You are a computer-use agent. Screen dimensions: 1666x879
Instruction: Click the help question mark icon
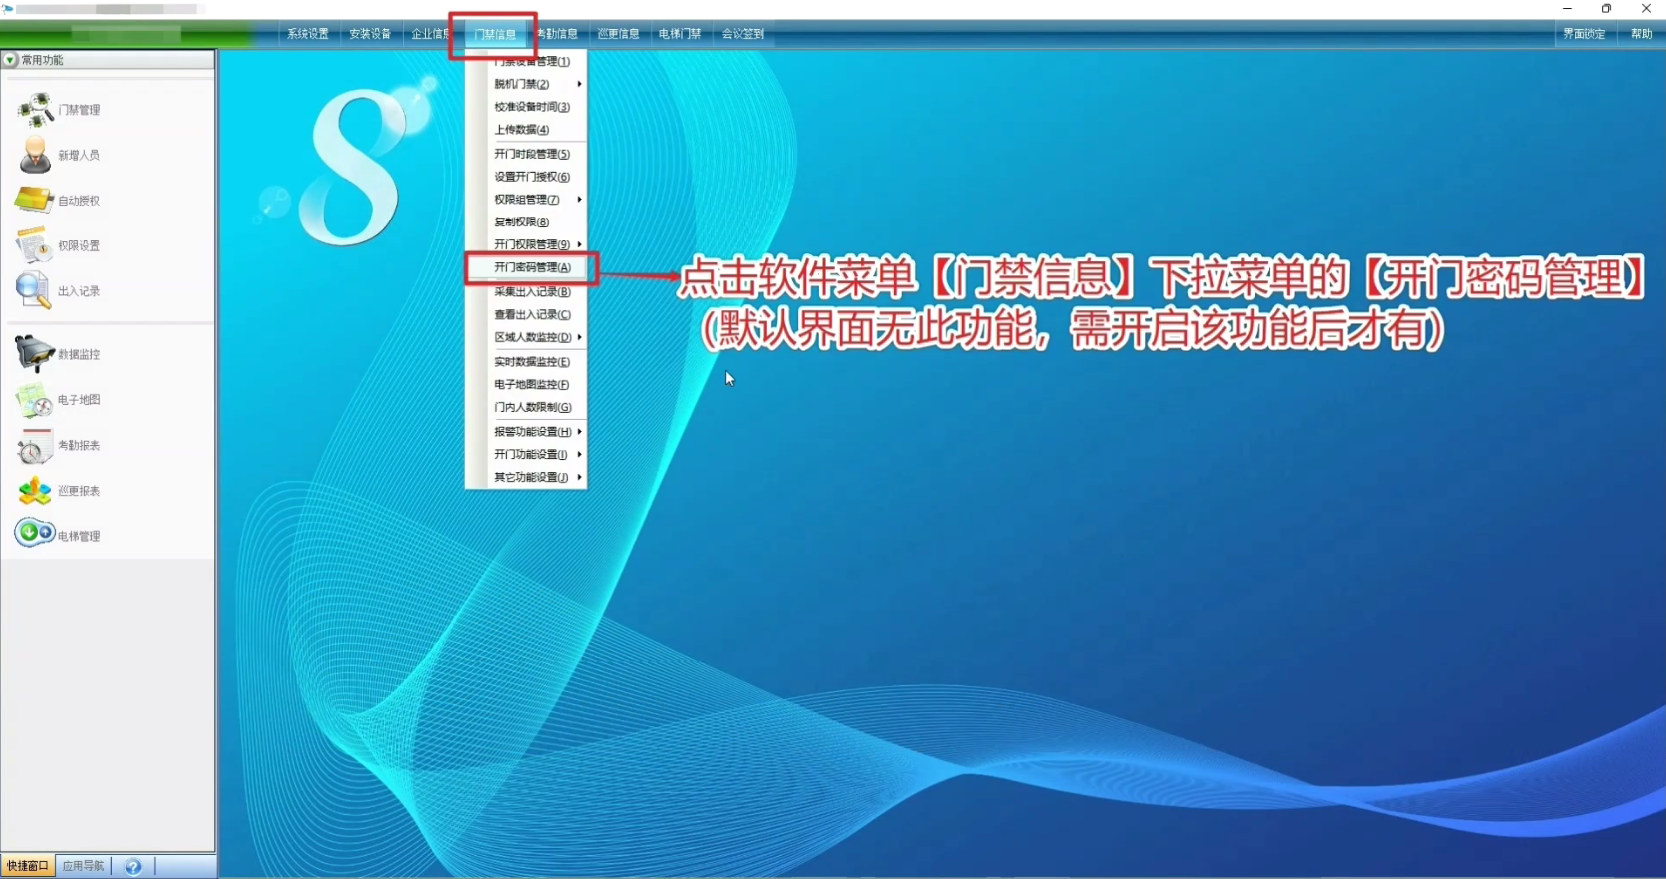(133, 866)
